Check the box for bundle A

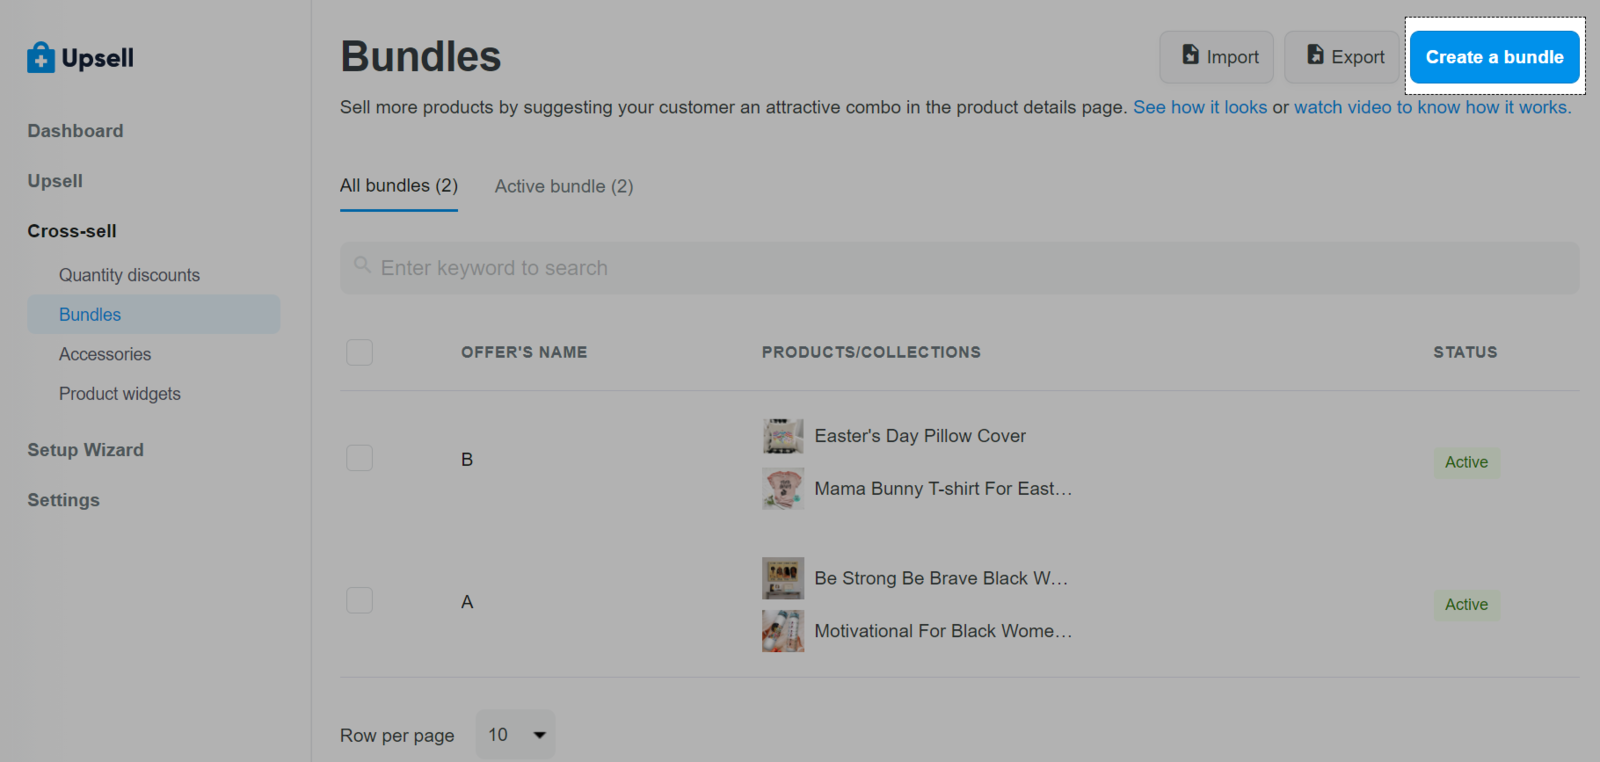tap(359, 600)
